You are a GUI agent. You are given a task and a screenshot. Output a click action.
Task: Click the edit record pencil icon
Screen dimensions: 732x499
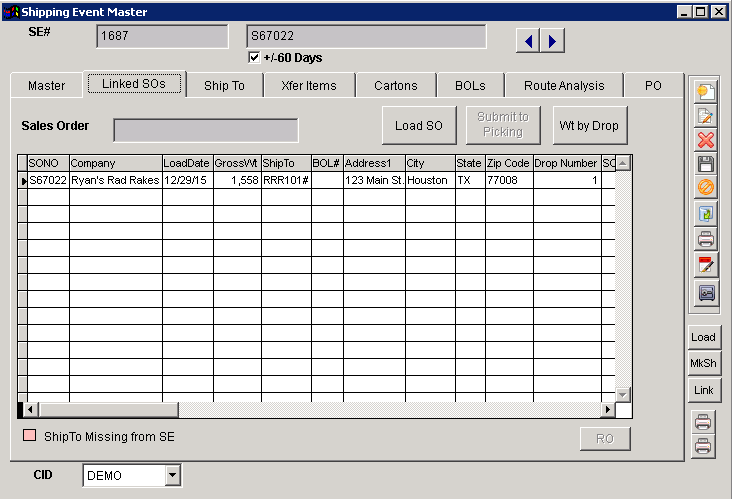point(706,115)
